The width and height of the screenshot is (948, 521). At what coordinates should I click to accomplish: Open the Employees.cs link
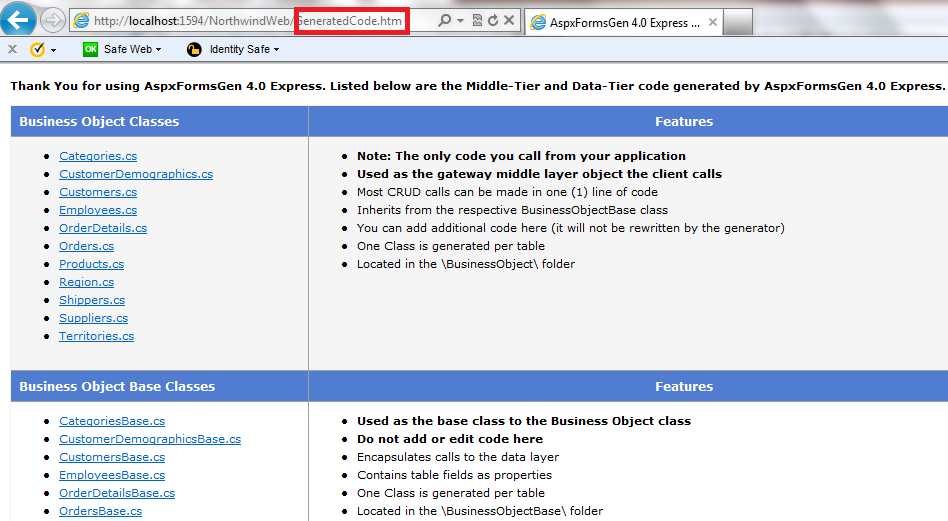tap(98, 210)
